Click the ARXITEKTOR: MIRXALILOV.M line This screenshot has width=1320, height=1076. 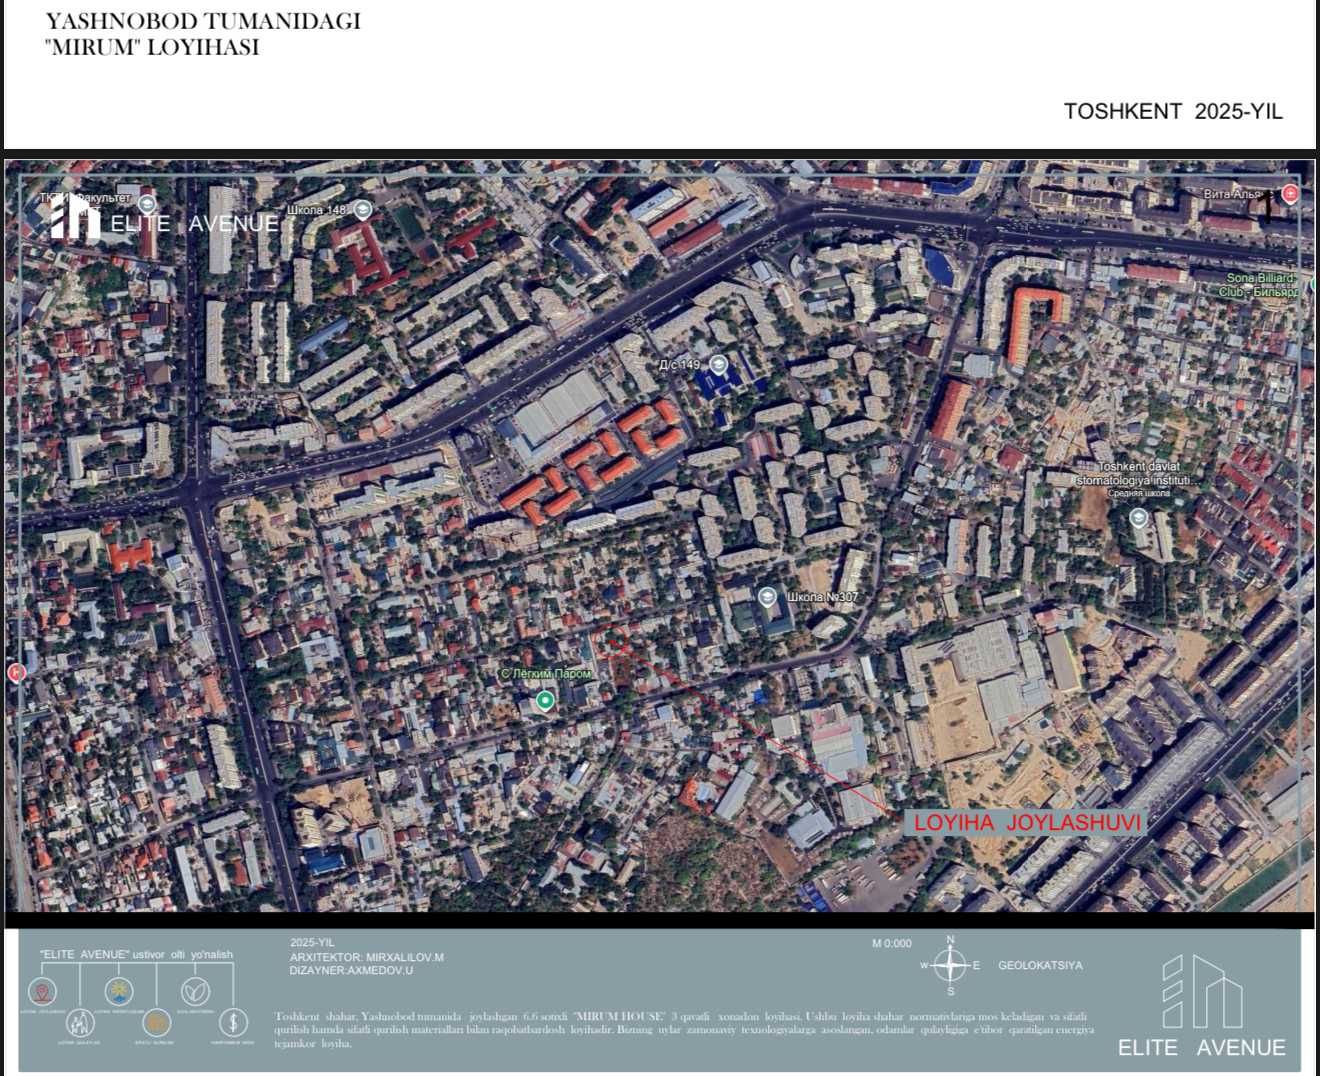pyautogui.click(x=366, y=957)
